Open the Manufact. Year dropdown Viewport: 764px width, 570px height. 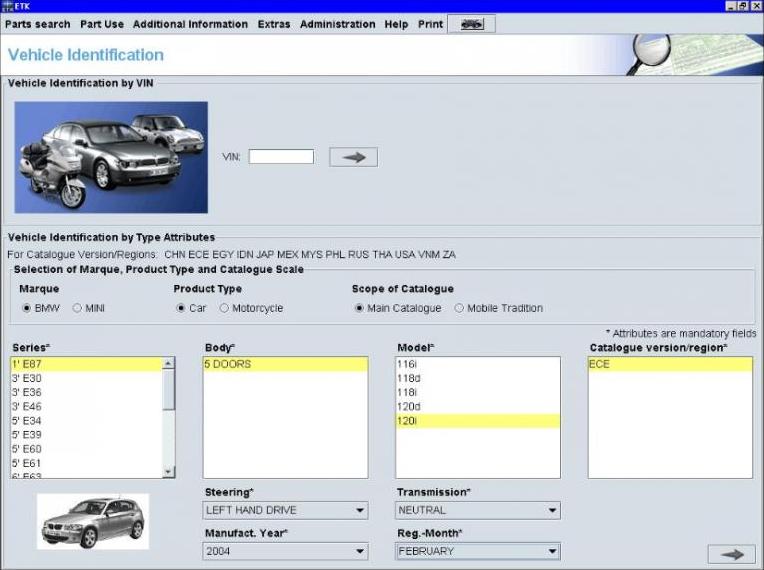coord(285,551)
